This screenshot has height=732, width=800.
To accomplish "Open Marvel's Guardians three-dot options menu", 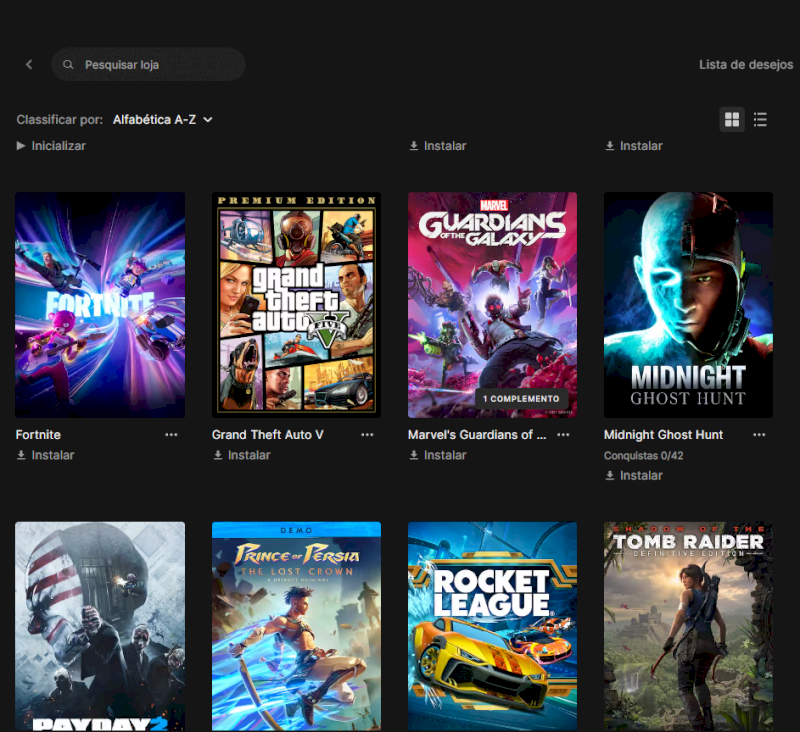I will point(563,435).
